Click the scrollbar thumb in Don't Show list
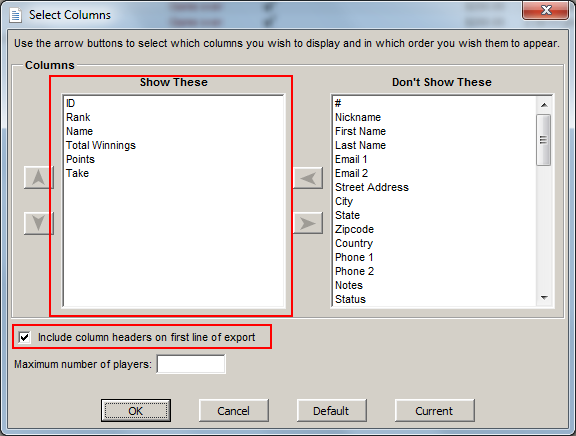 coord(544,140)
